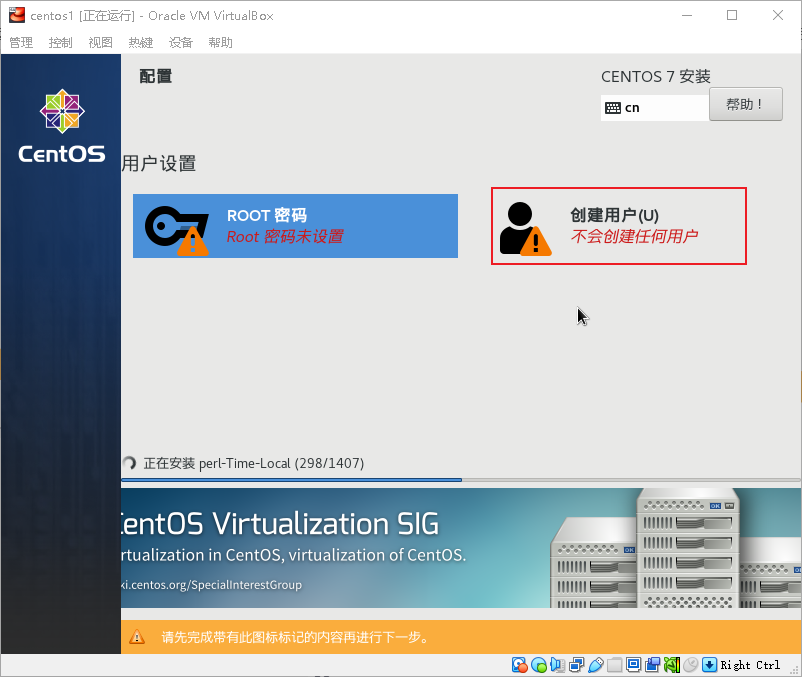Click the recording status icon
The width and height of the screenshot is (802, 677).
point(653,664)
